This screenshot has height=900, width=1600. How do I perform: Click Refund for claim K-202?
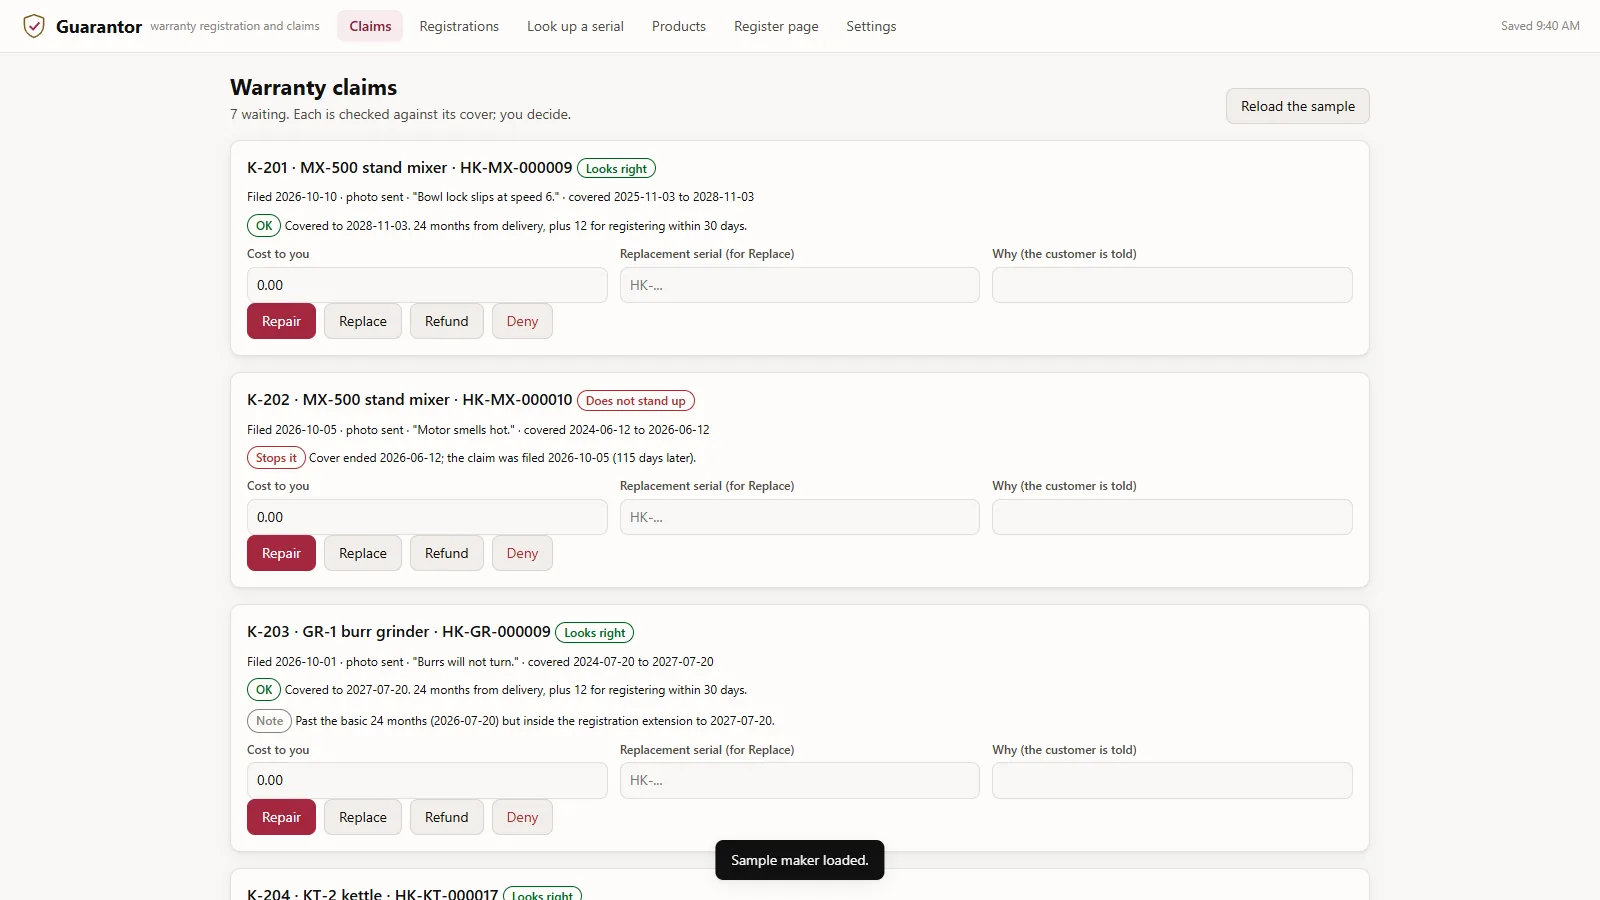click(x=446, y=553)
